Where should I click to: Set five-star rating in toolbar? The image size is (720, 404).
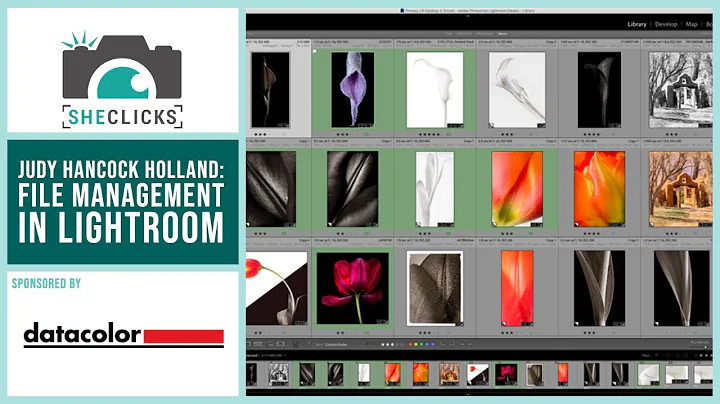pyautogui.click(x=402, y=344)
